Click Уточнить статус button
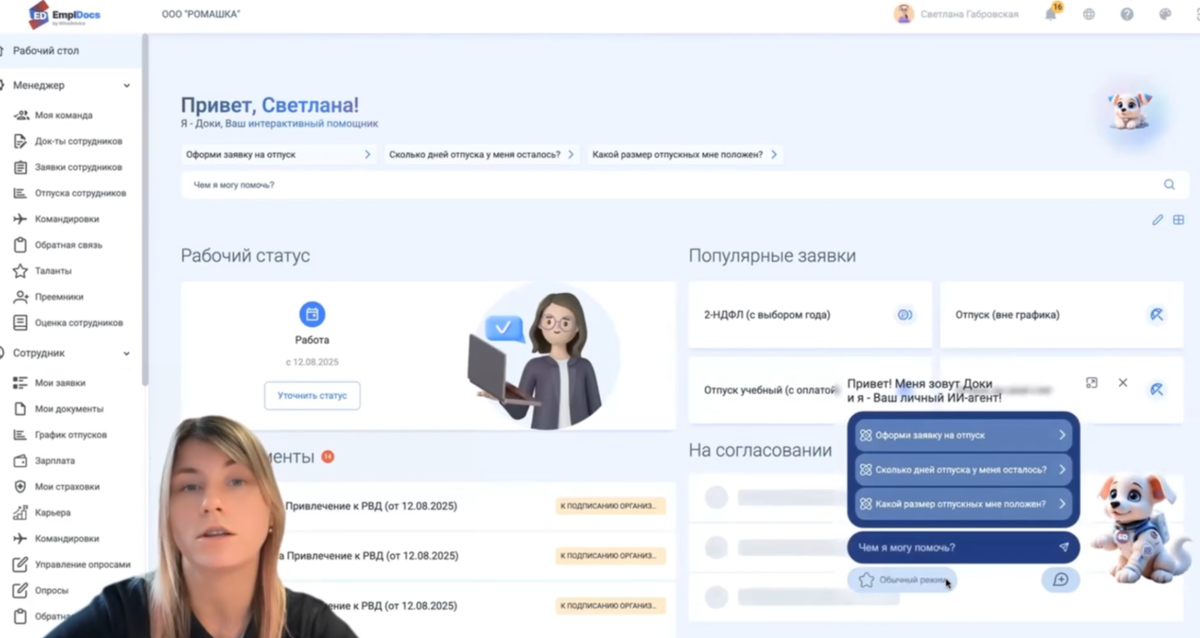1200x638 pixels. coord(312,395)
